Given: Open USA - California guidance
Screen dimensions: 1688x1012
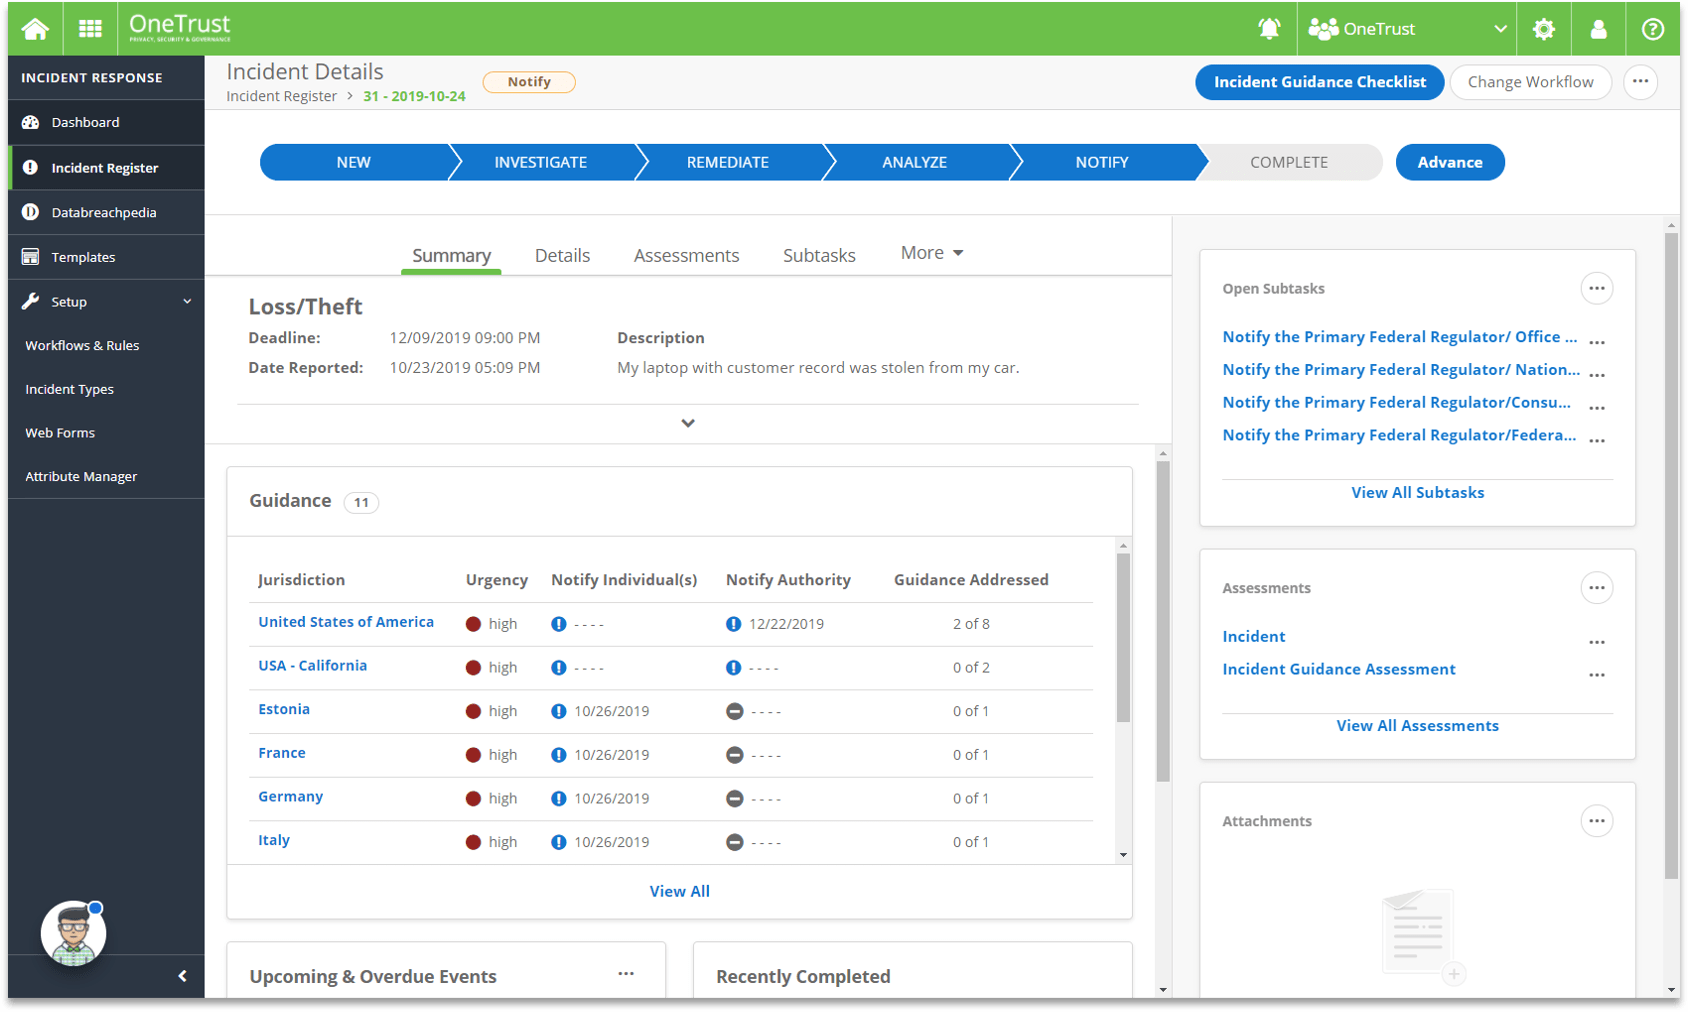Looking at the screenshot, I should (x=312, y=666).
